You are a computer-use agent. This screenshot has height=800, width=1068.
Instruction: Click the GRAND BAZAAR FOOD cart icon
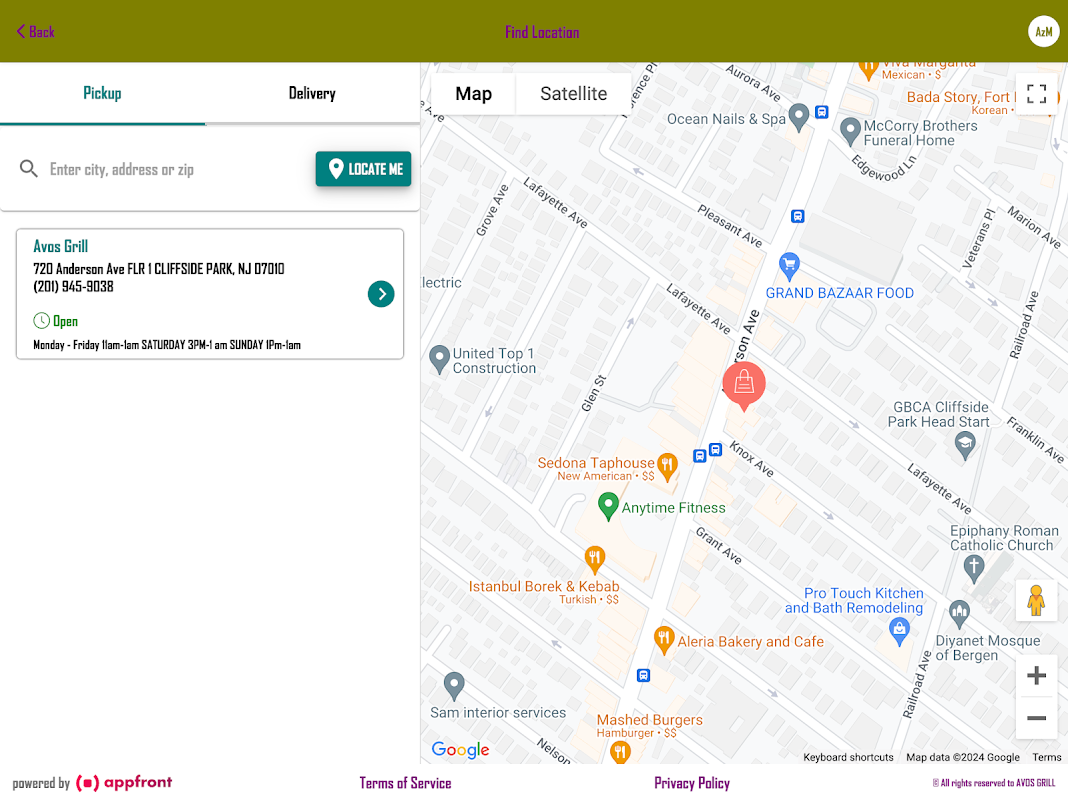click(x=789, y=266)
